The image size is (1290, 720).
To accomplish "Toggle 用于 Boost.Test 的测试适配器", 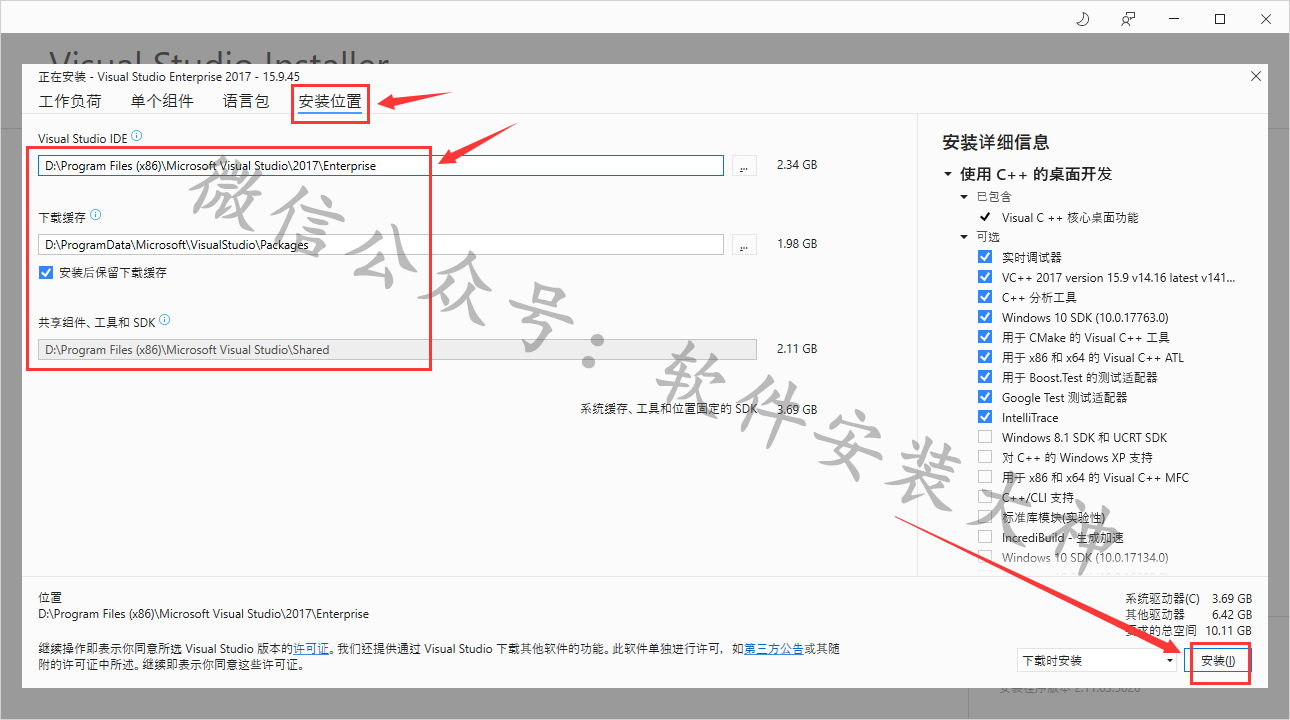I will tap(985, 377).
